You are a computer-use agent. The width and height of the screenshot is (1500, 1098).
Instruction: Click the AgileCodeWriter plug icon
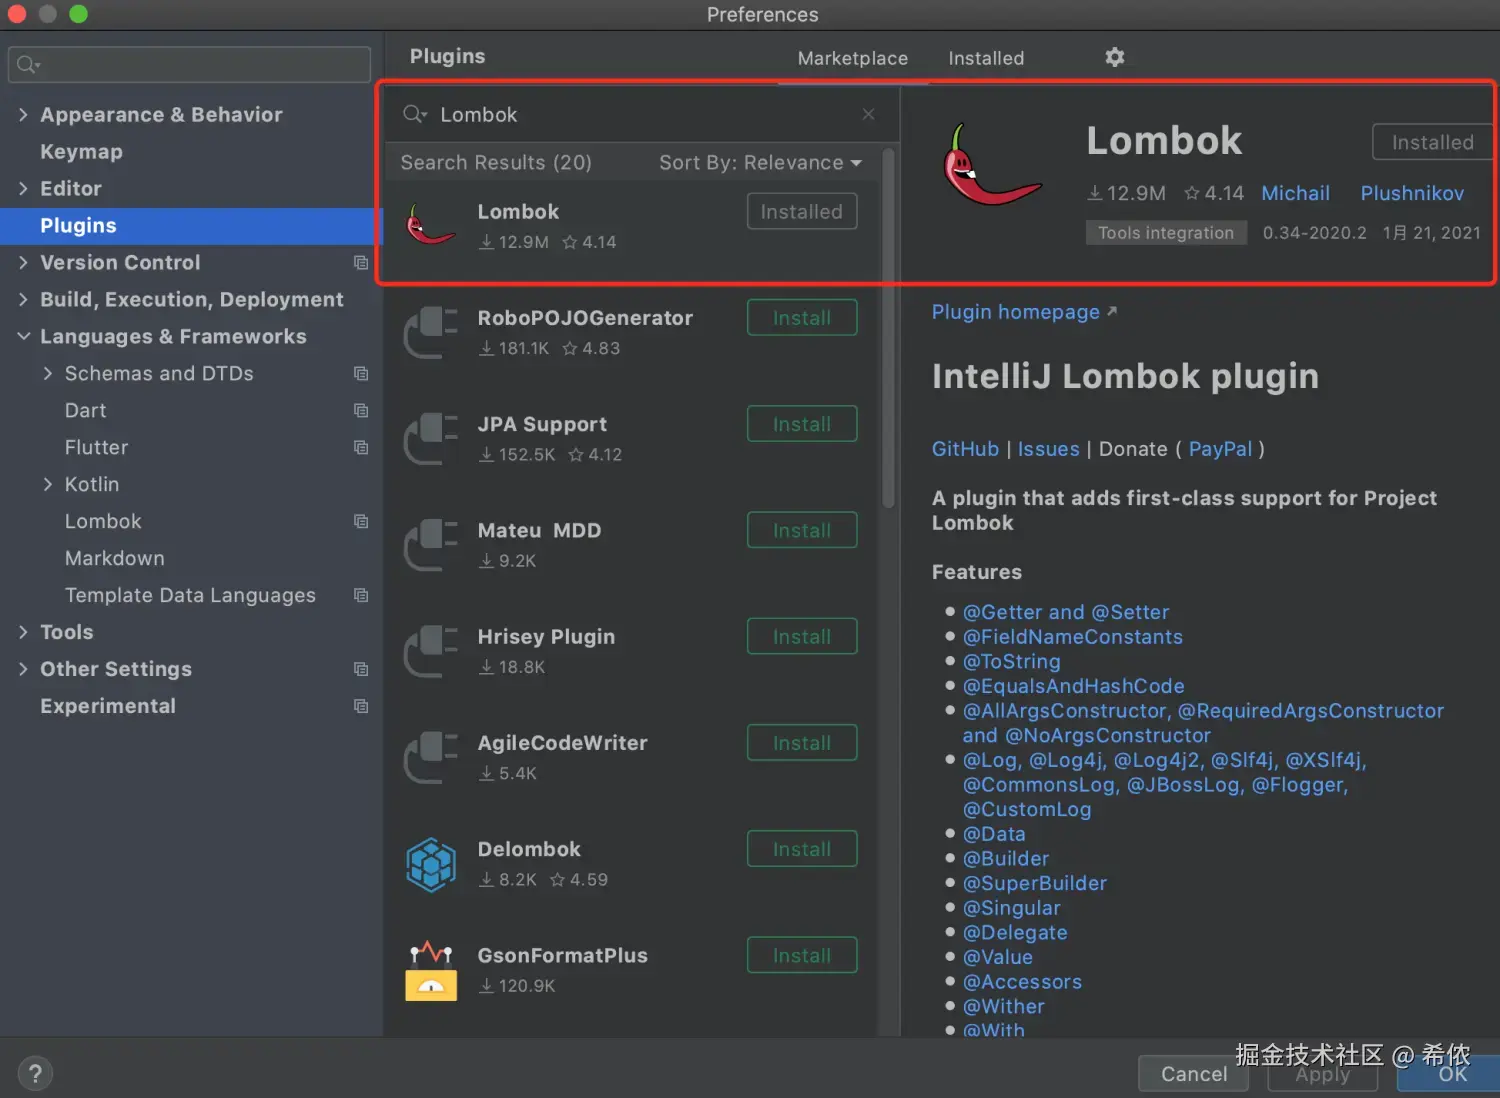pos(431,757)
